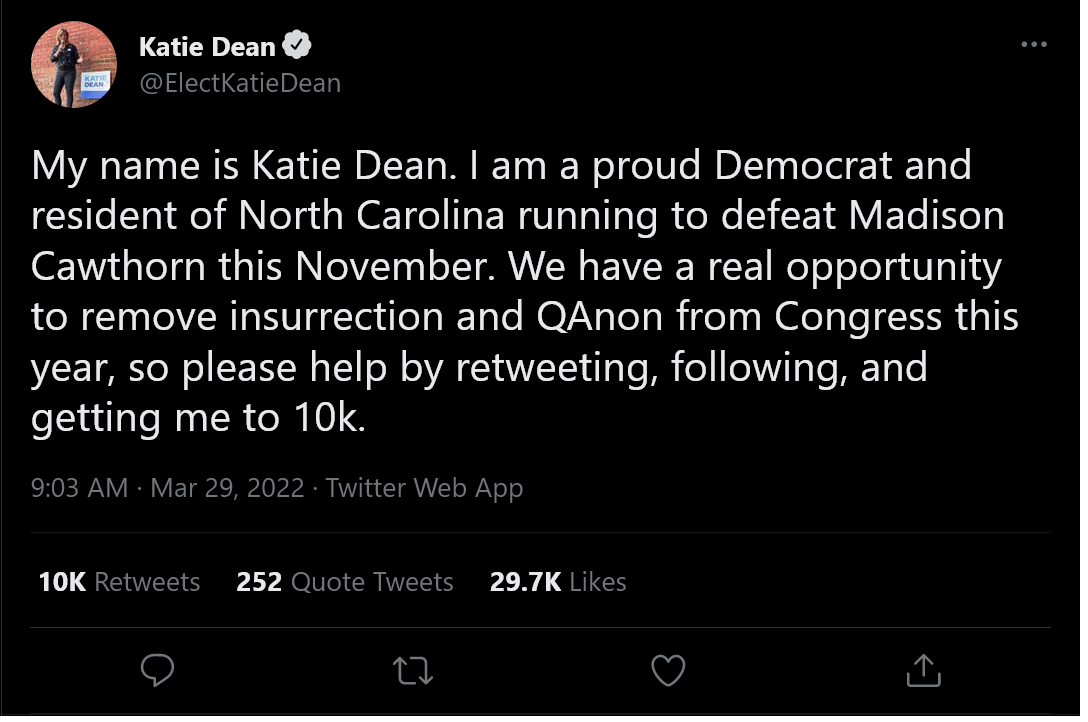Click the Quote Tweets label
This screenshot has height=722, width=1088.
click(372, 582)
